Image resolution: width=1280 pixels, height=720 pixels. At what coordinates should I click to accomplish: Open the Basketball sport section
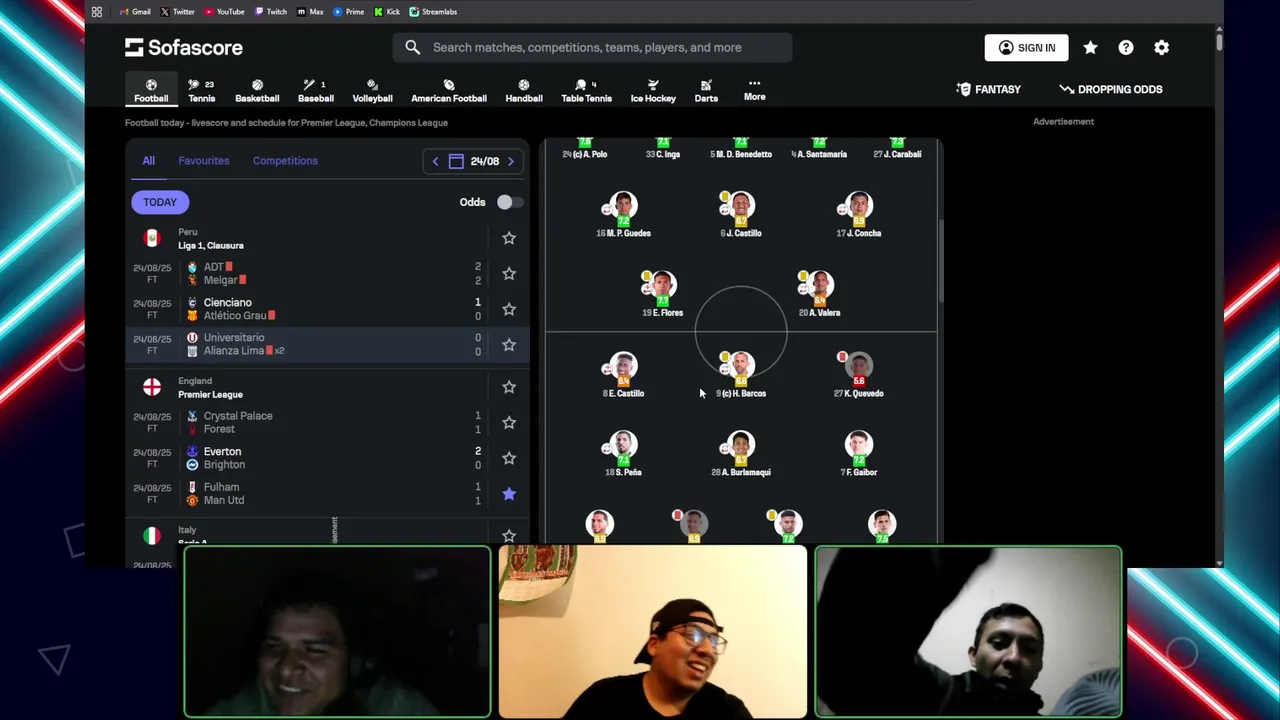point(257,90)
